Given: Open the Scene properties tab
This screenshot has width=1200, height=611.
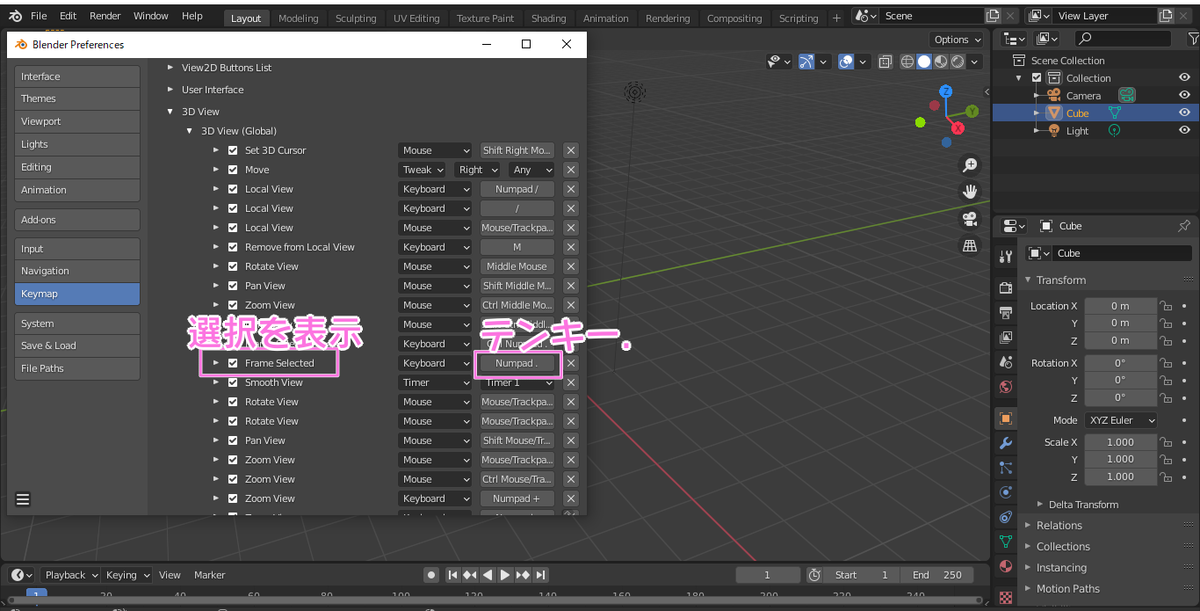Looking at the screenshot, I should (1006, 362).
